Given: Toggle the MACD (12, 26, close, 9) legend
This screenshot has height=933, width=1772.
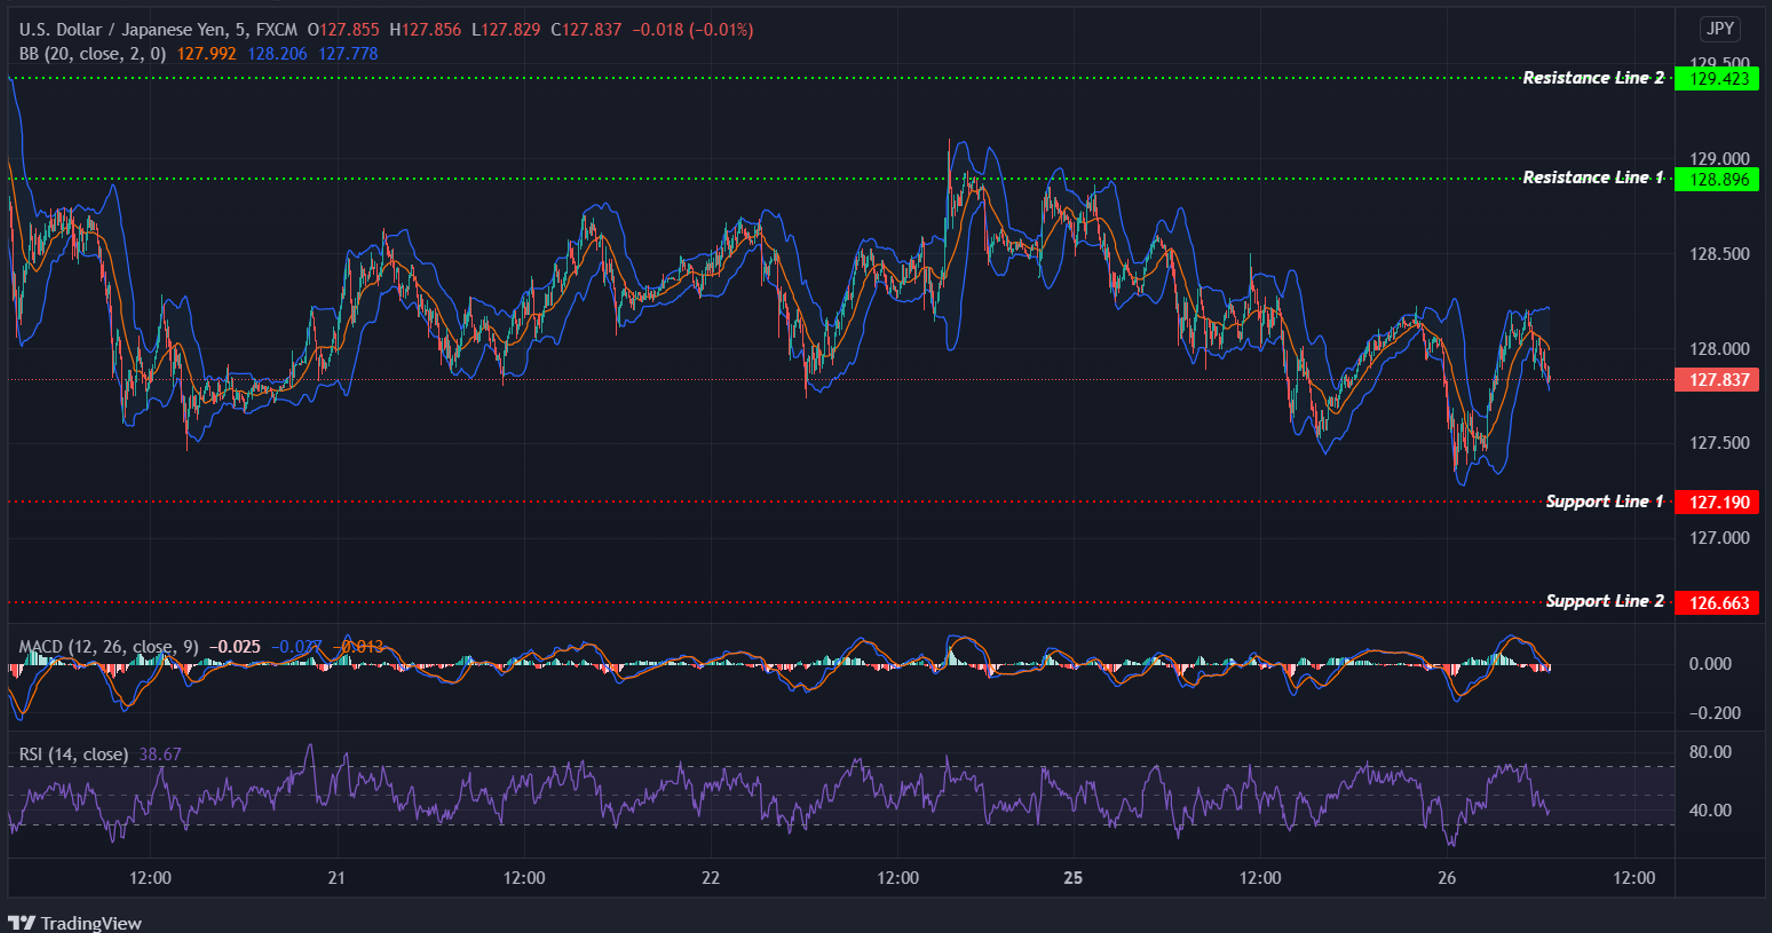Looking at the screenshot, I should tap(110, 646).
